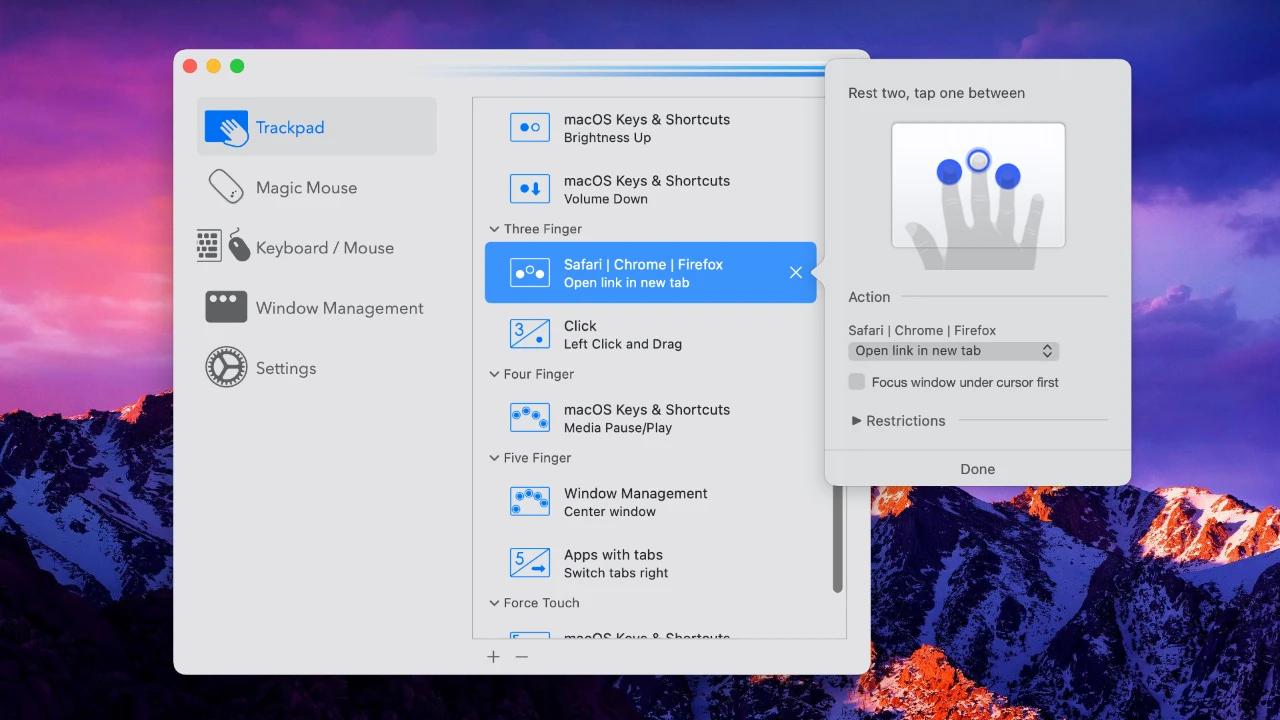1280x720 pixels.
Task: Click the Switch tabs right gesture icon
Action: [x=530, y=563]
